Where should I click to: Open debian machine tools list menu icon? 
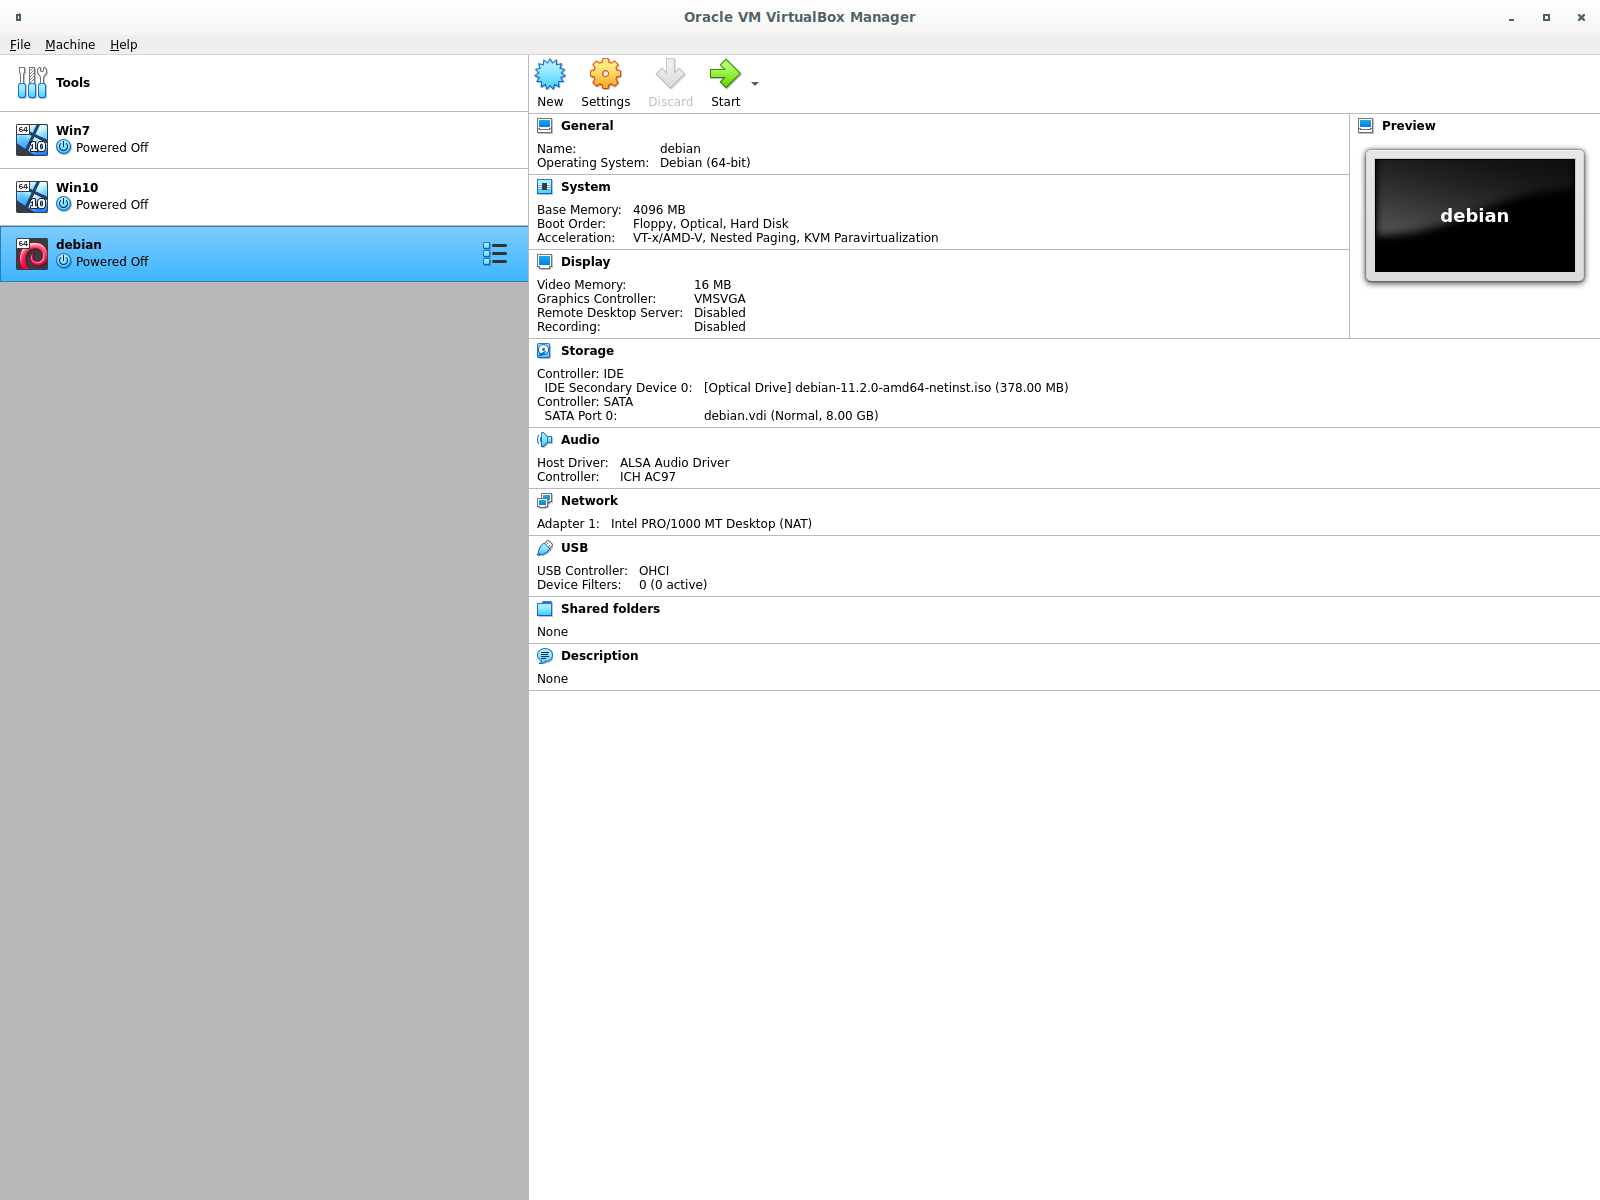[495, 254]
